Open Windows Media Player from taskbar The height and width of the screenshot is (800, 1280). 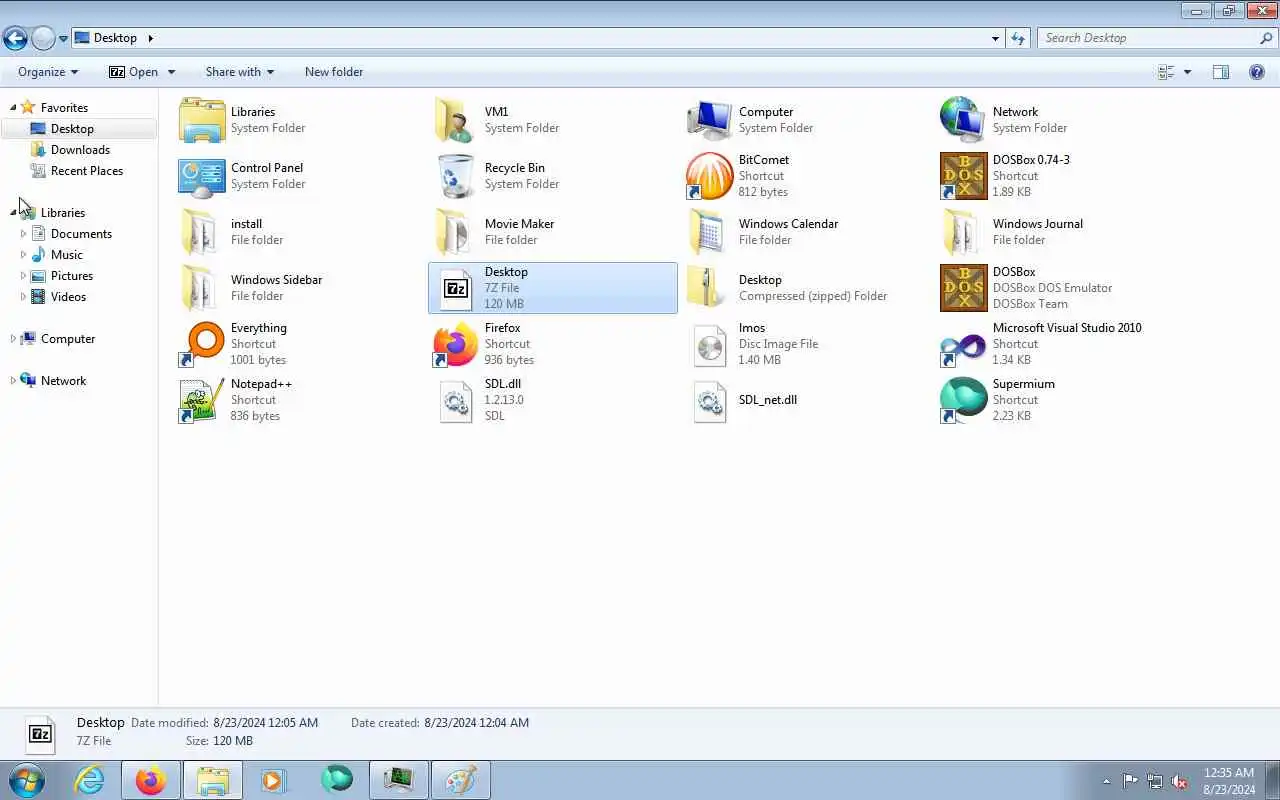274,780
